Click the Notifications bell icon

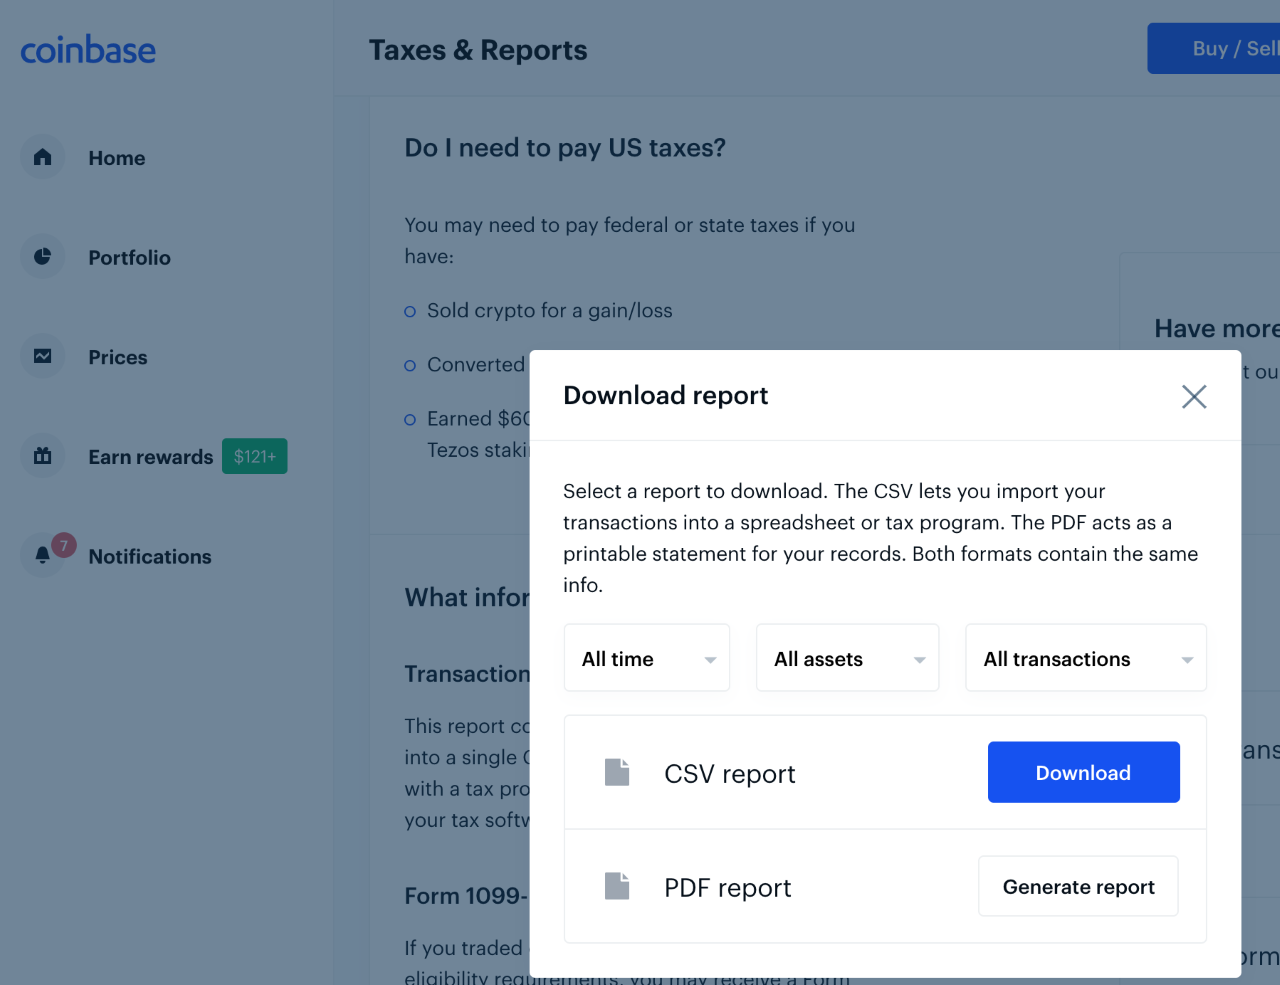click(42, 555)
